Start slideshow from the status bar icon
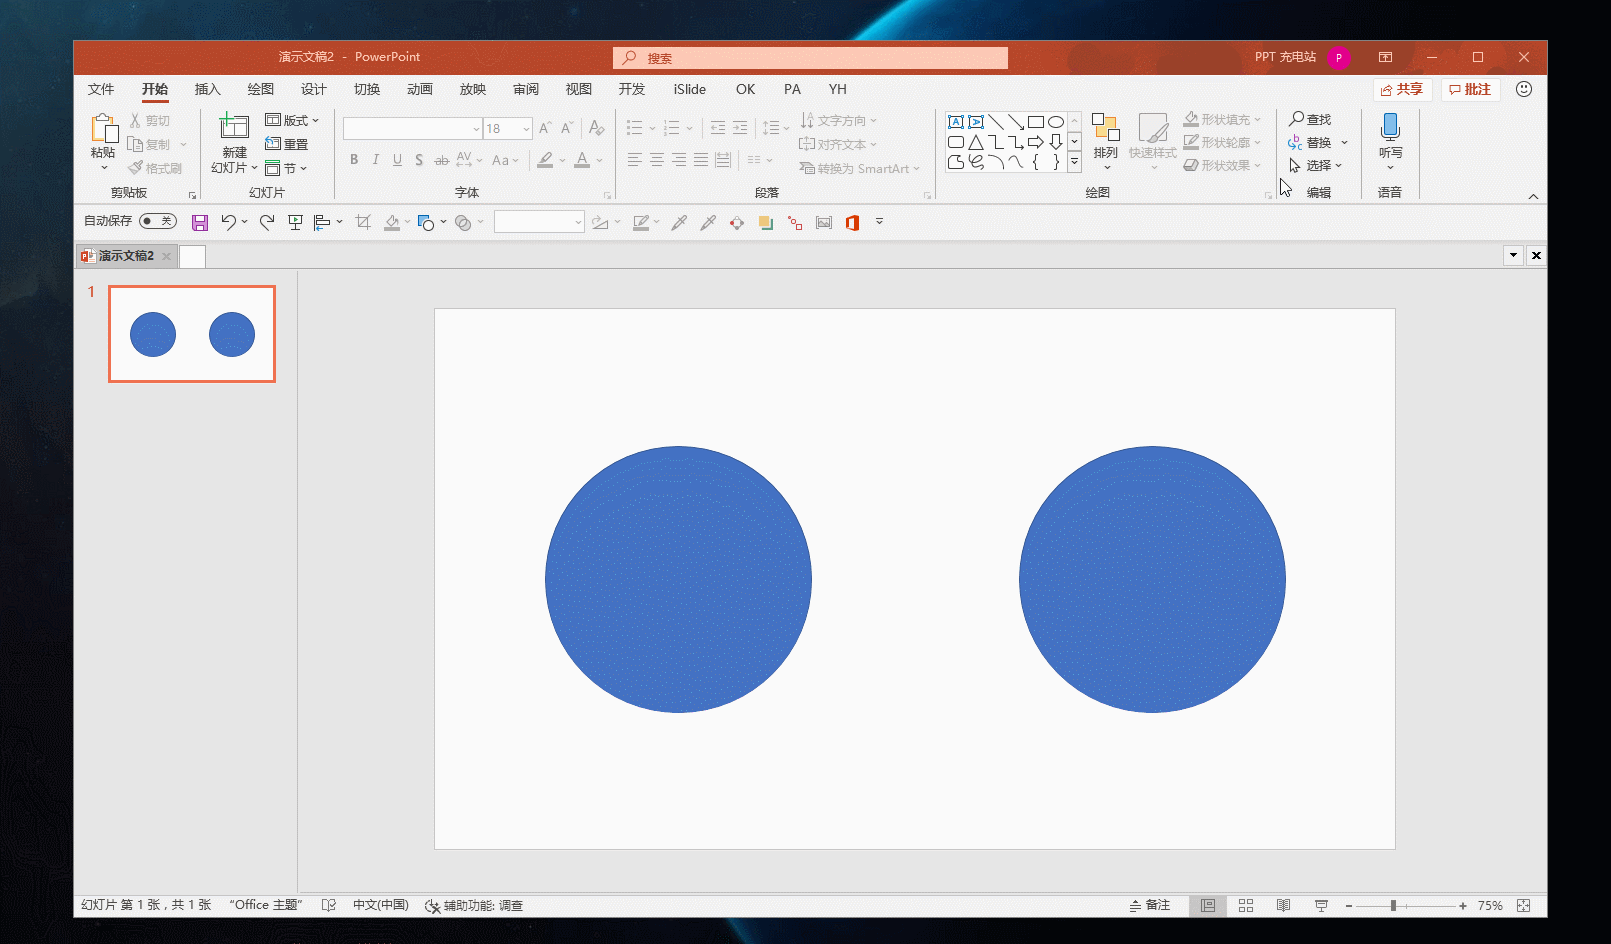 (x=1321, y=905)
